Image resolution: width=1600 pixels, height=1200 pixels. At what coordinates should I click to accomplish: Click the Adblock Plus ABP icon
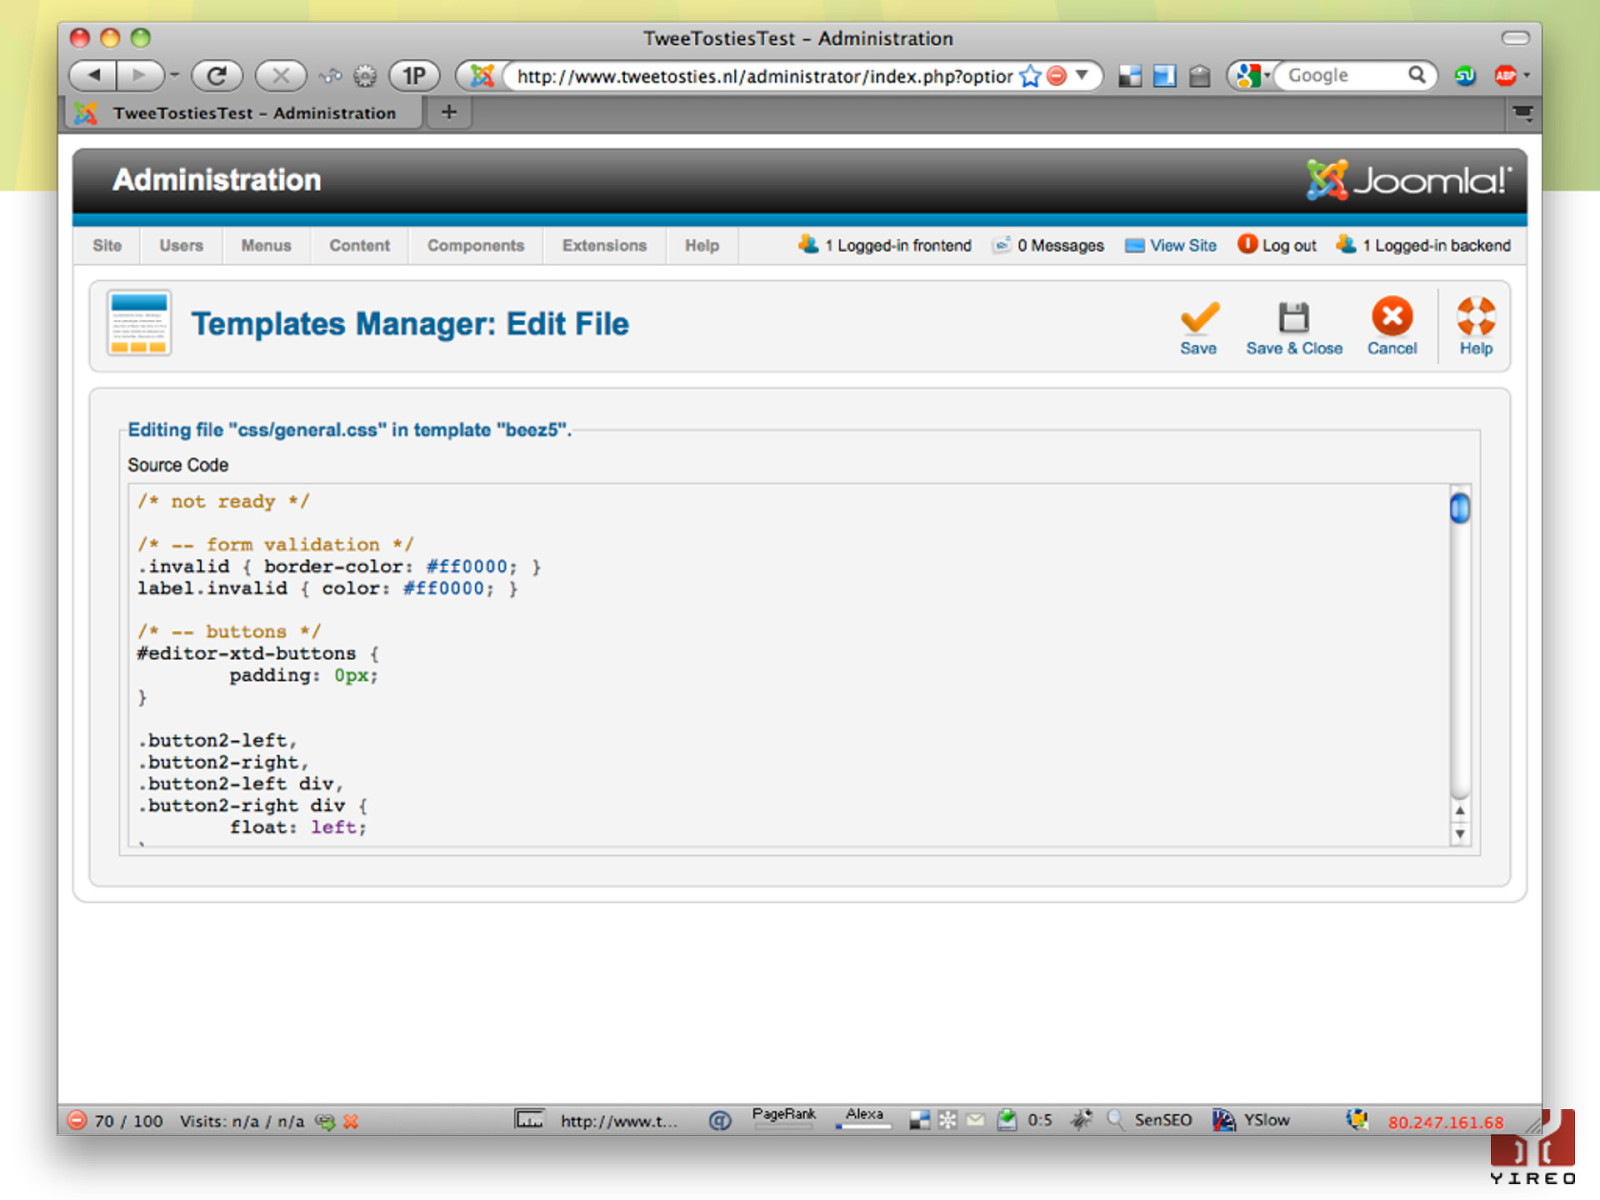coord(1505,76)
